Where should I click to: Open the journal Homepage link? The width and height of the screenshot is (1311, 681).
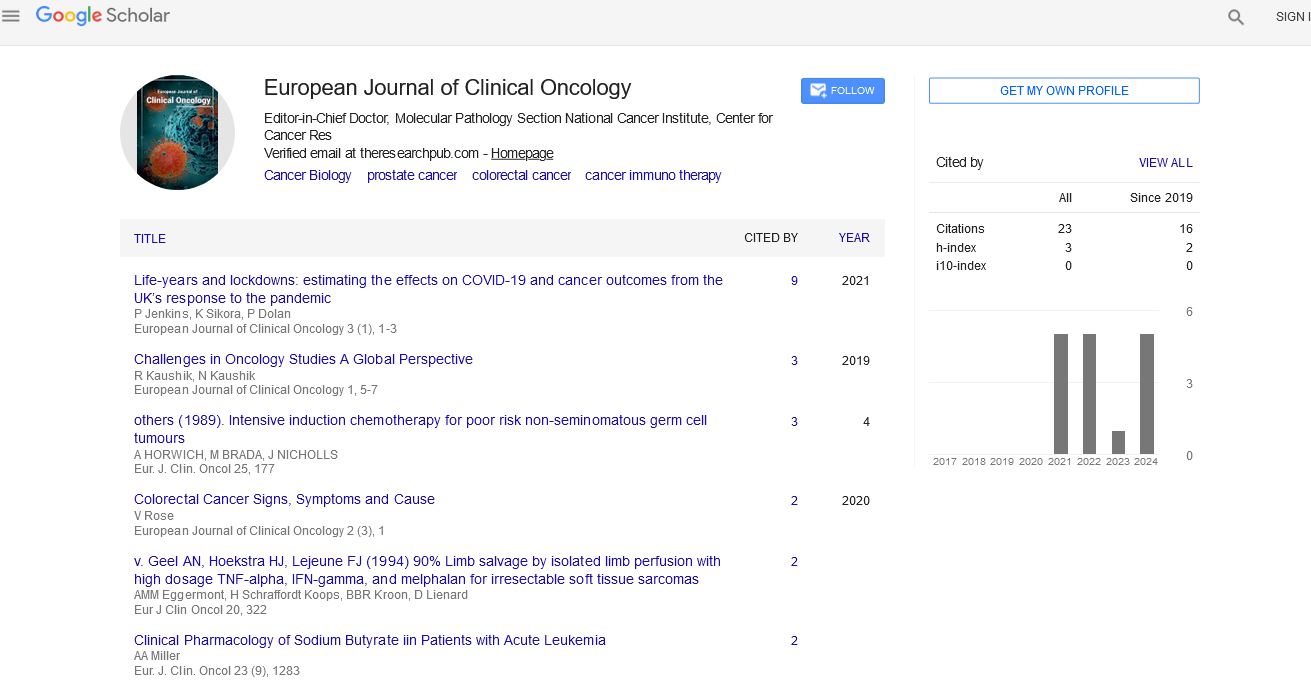tap(521, 153)
